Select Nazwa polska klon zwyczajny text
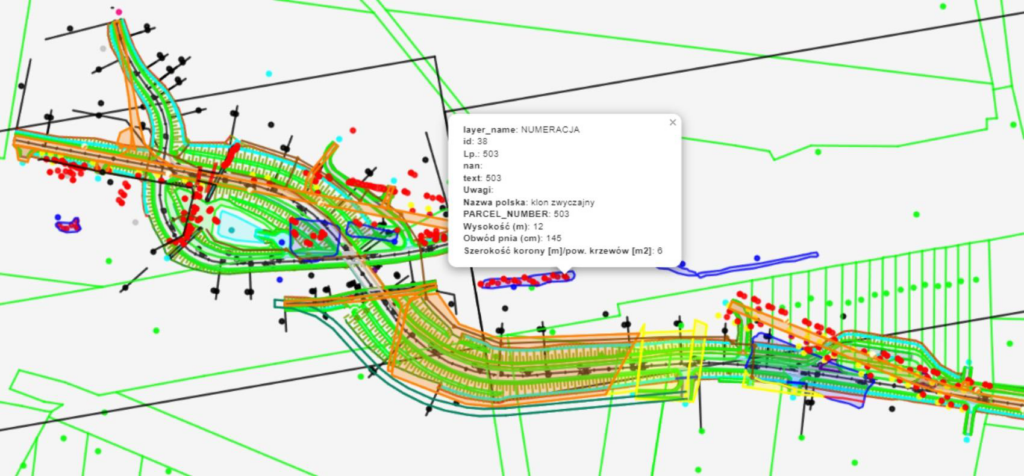Screen dimensions: 1024x476 529,202
